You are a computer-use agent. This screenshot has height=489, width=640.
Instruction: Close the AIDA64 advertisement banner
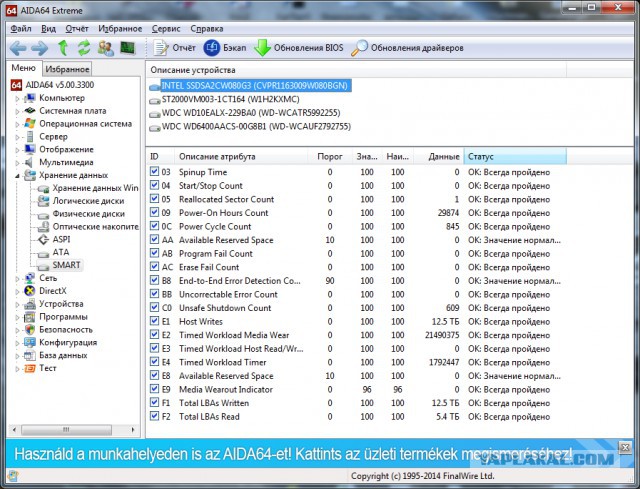point(624,448)
